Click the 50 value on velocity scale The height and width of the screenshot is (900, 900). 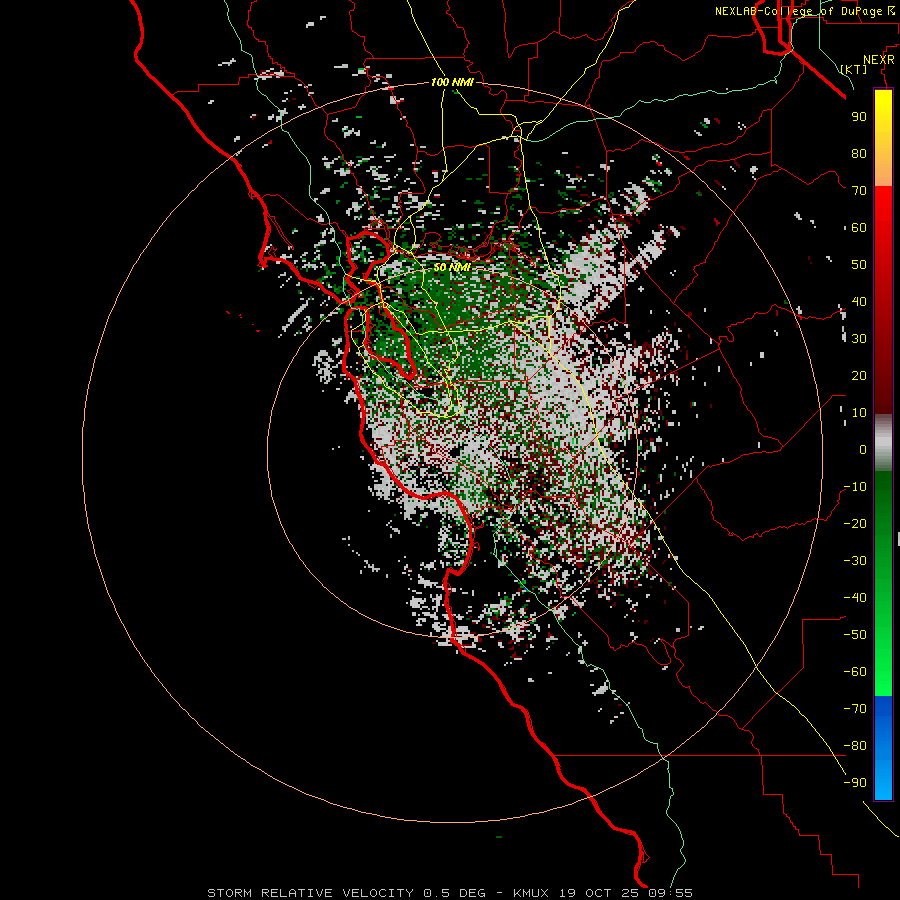click(x=859, y=265)
